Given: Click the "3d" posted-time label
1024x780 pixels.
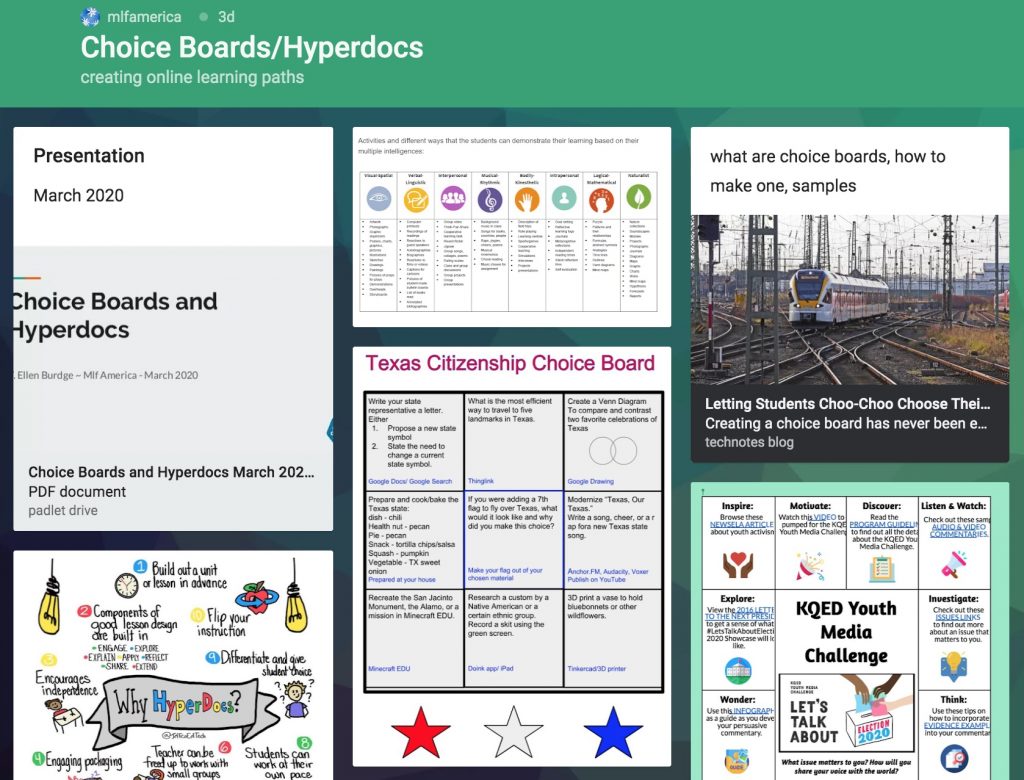Looking at the screenshot, I should pyautogui.click(x=226, y=17).
